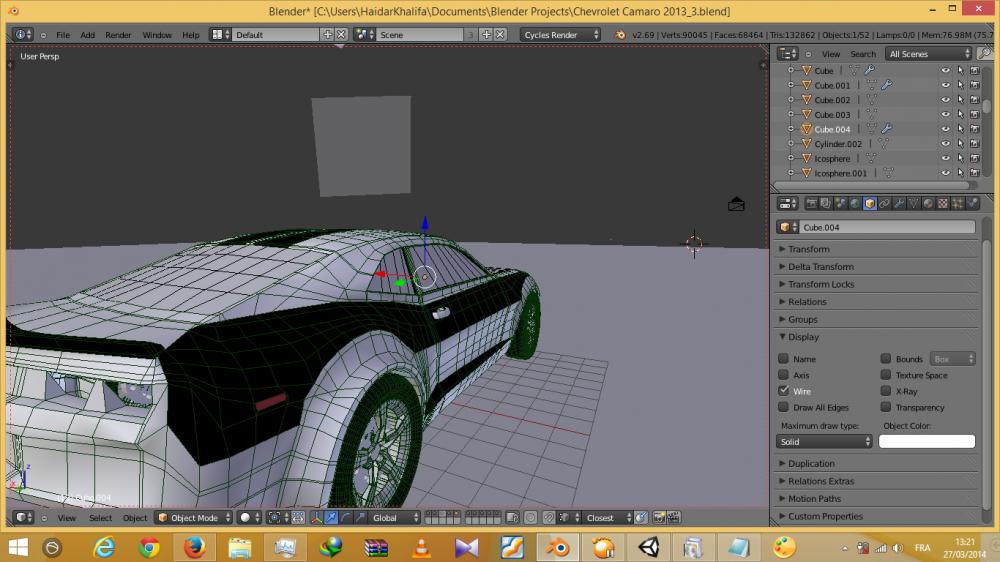
Task: Open the File menu
Action: [63, 35]
